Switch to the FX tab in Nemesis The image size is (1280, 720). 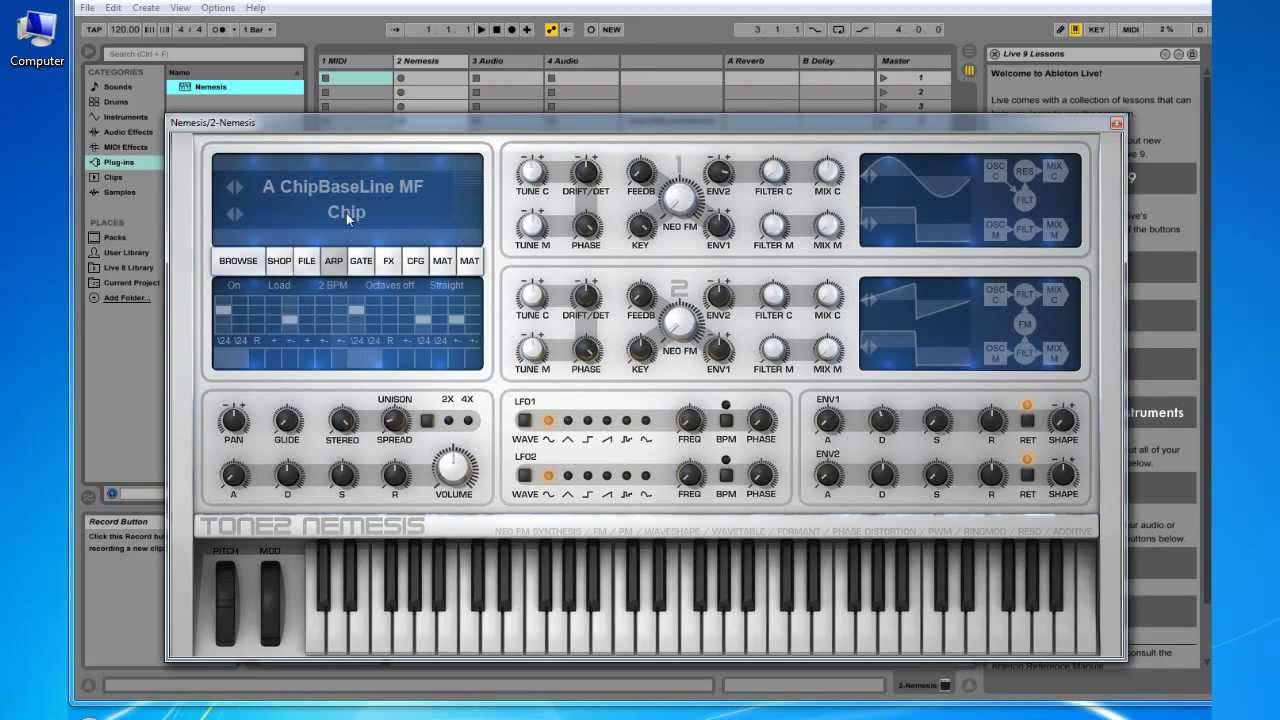[389, 261]
